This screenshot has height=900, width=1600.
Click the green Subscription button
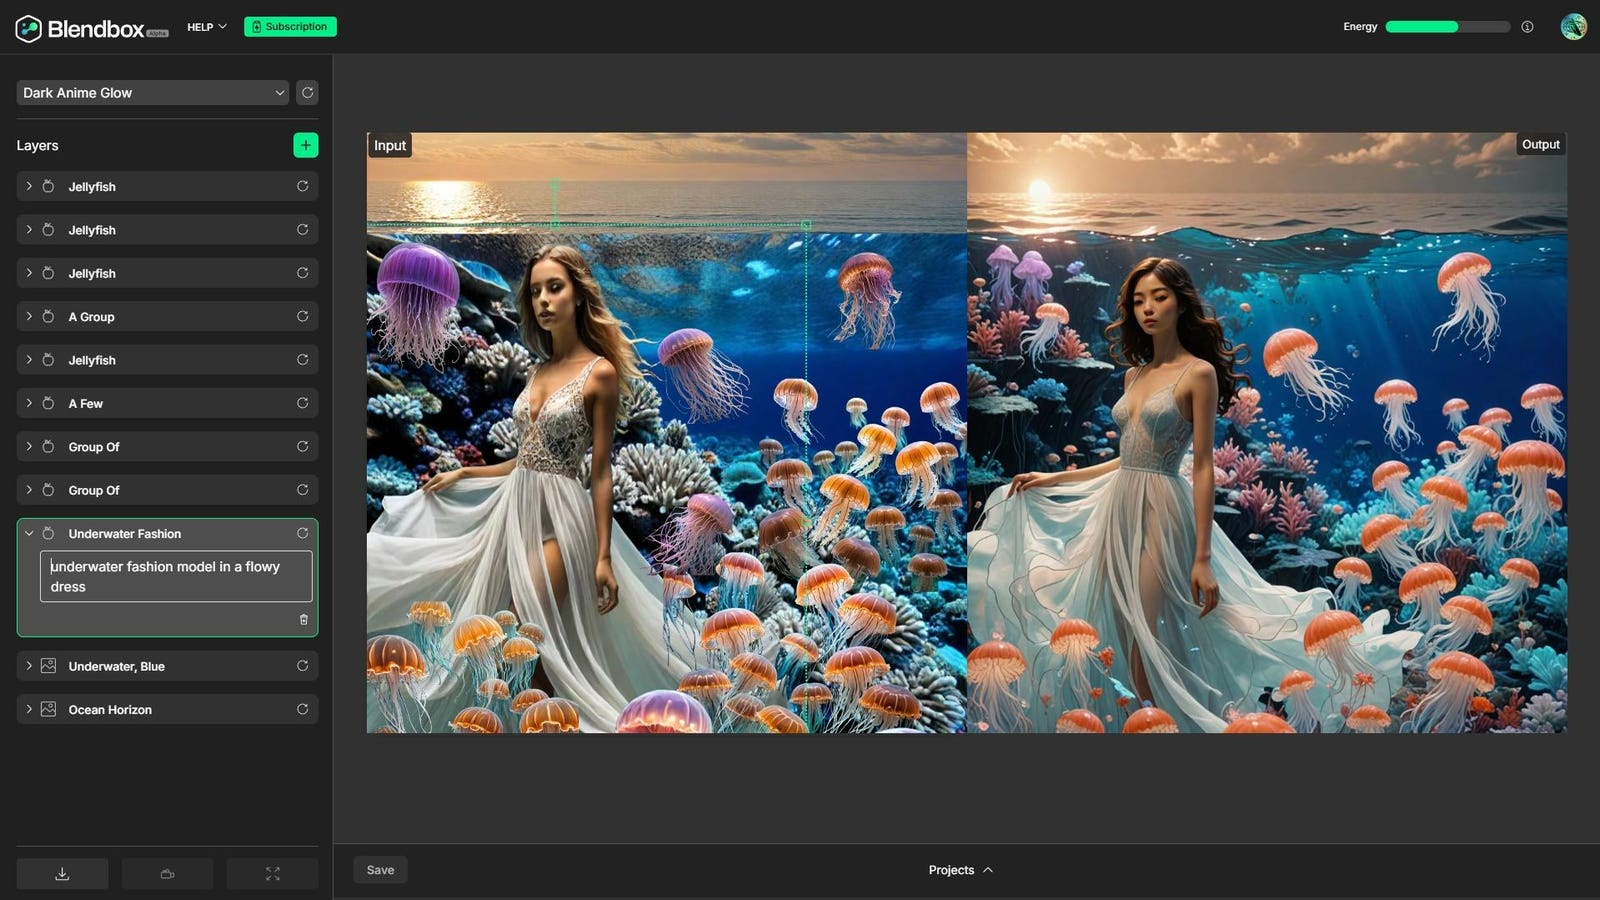tap(290, 27)
